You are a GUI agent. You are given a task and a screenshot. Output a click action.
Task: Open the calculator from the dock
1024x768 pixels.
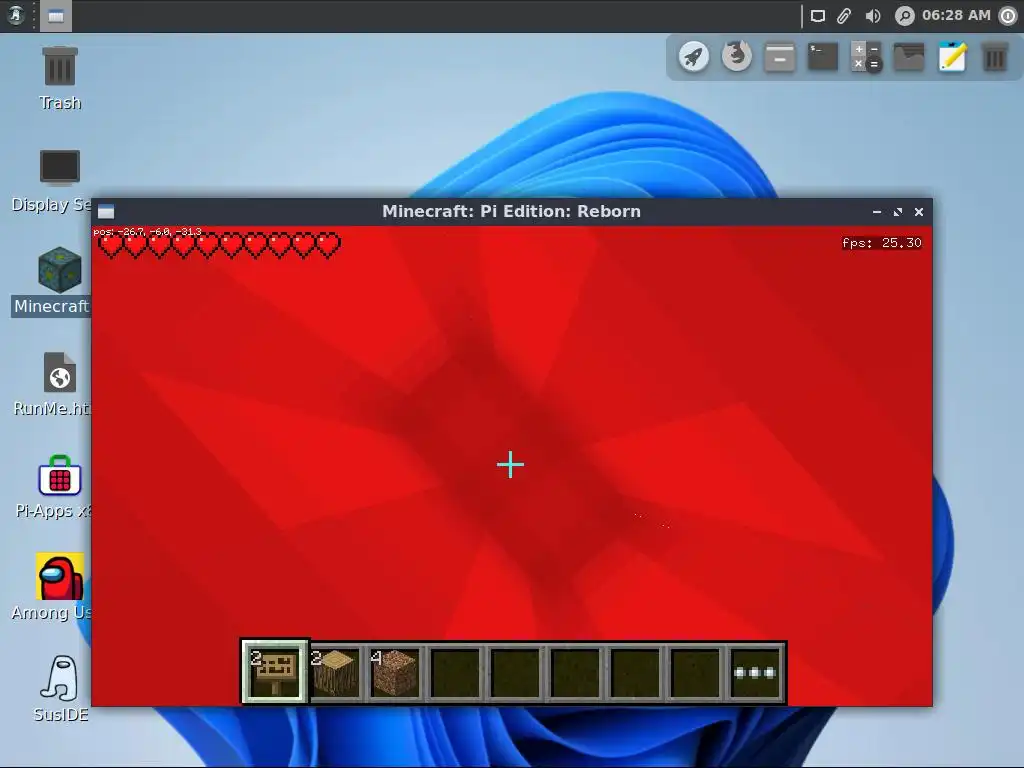866,57
